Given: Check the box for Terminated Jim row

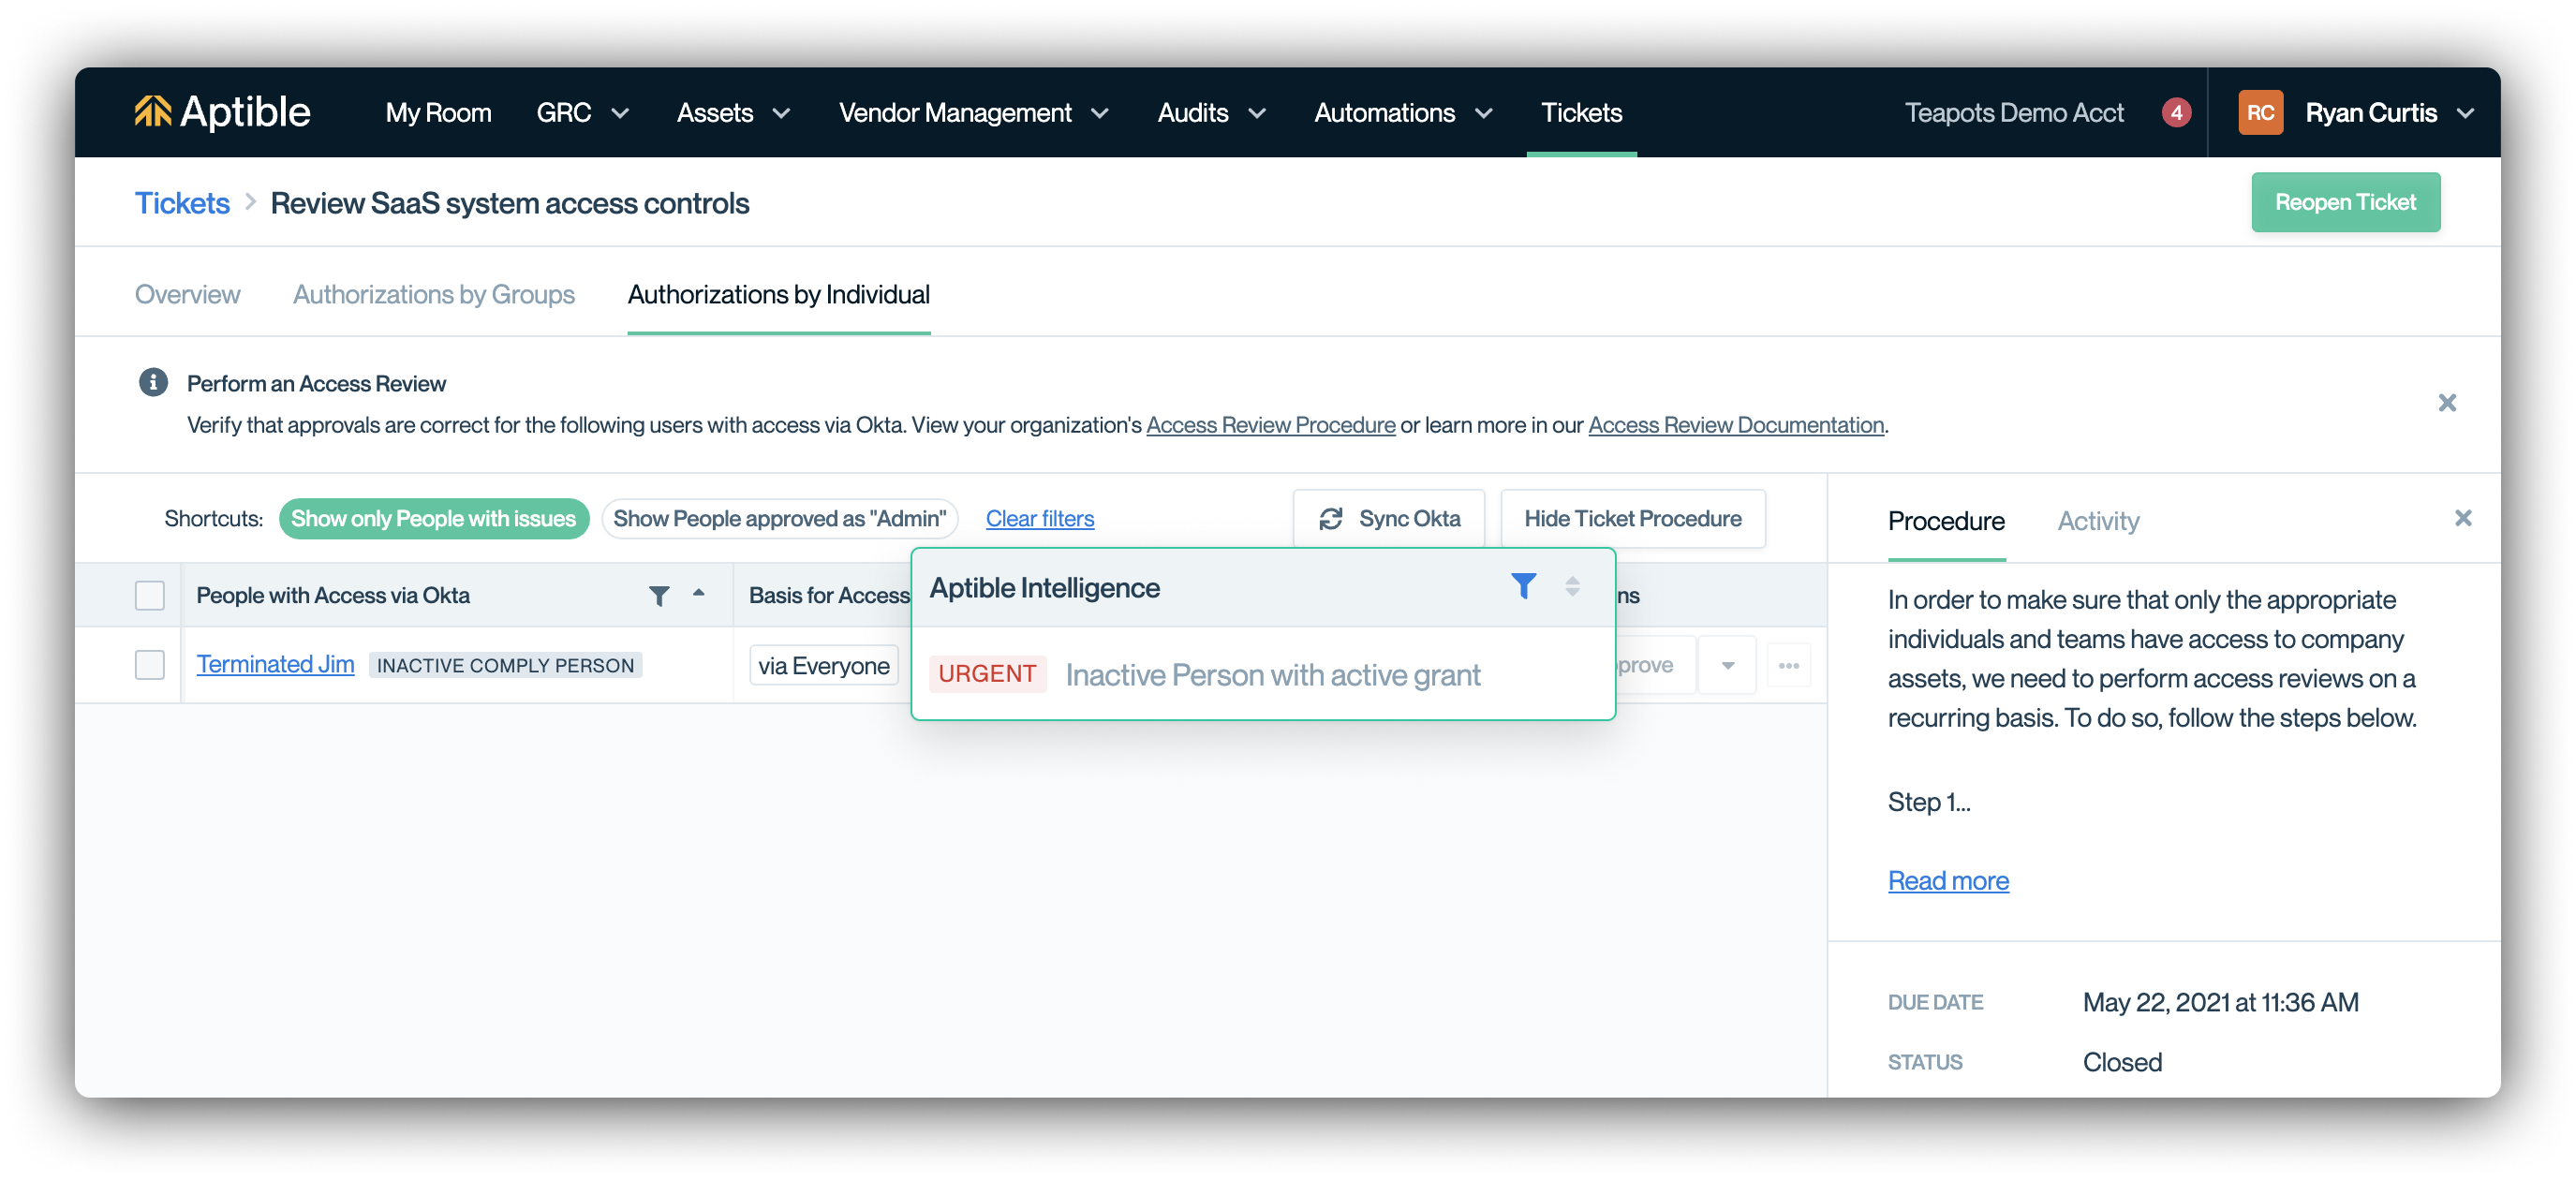Looking at the screenshot, I should point(150,666).
